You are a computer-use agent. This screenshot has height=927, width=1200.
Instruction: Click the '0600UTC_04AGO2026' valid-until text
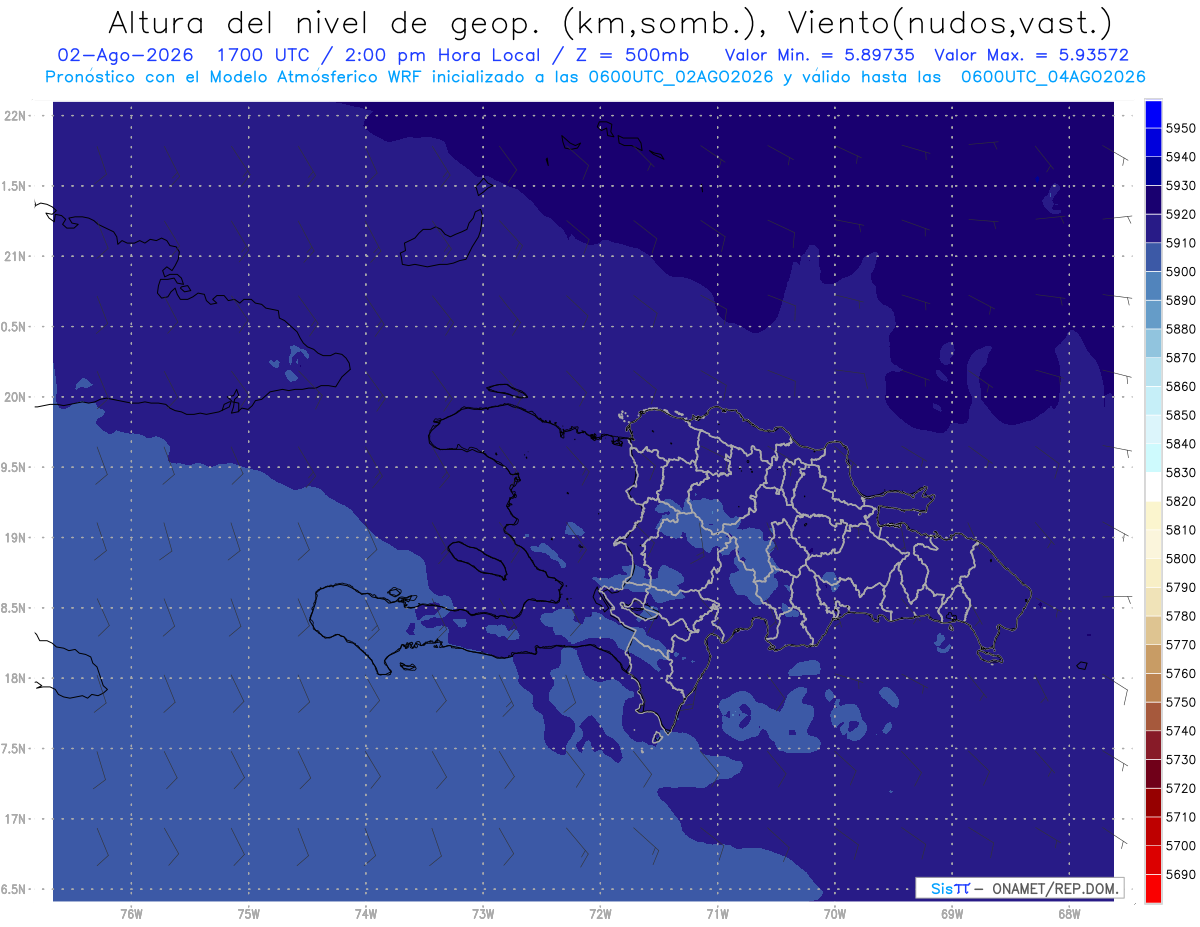[1053, 77]
